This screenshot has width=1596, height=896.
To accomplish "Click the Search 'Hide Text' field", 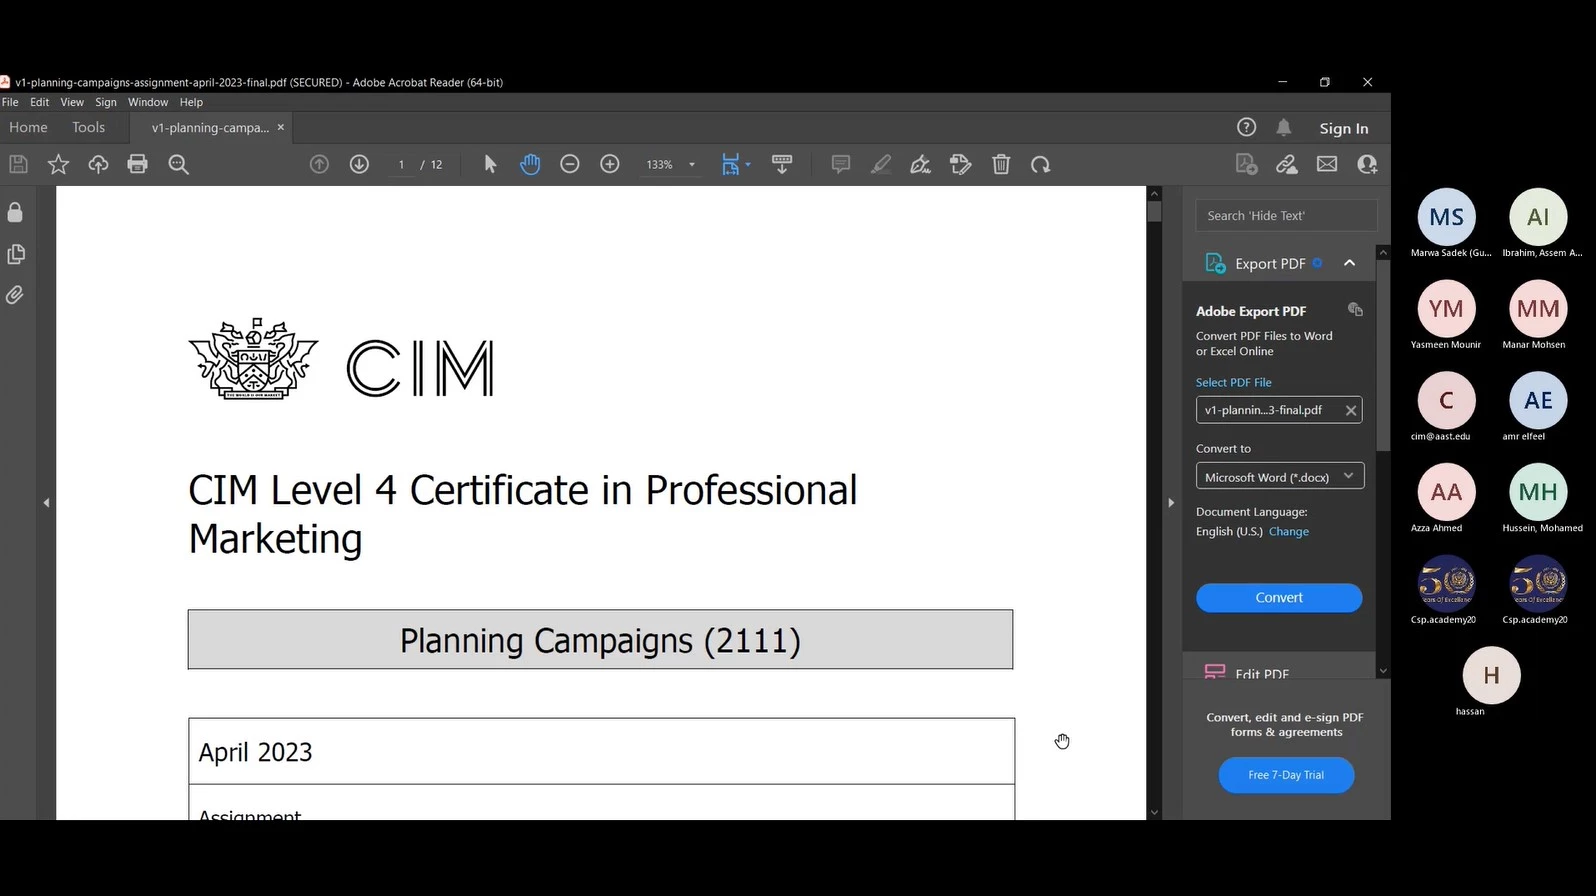I will tap(1286, 215).
